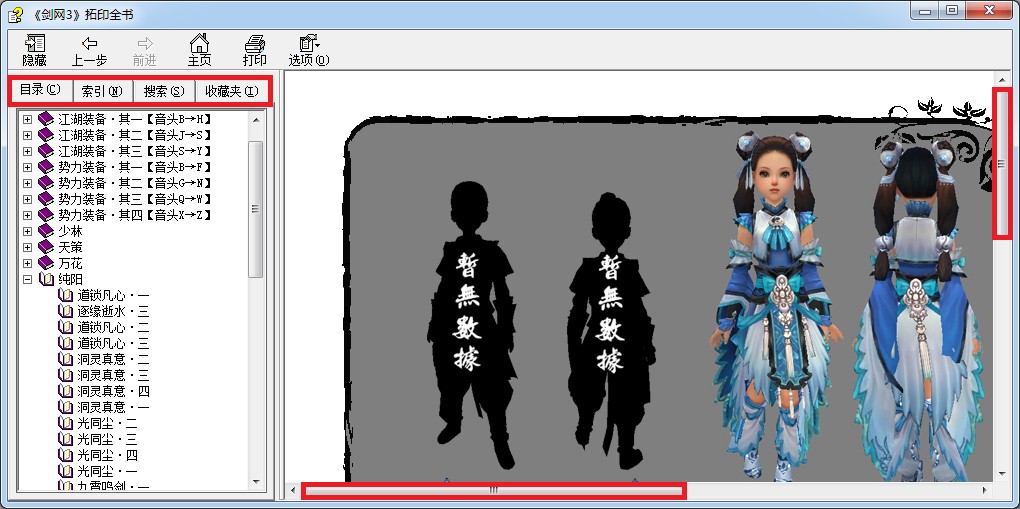
Task: Click the first 暫無數據 silhouette figure
Action: [471, 325]
